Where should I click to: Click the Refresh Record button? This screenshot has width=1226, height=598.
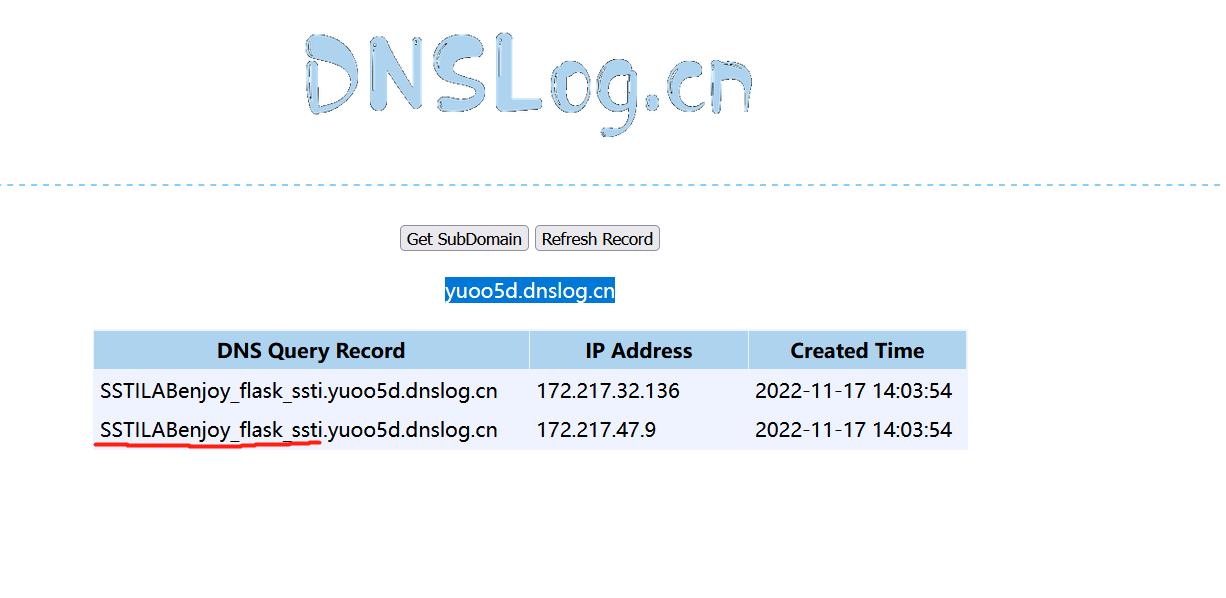[597, 239]
